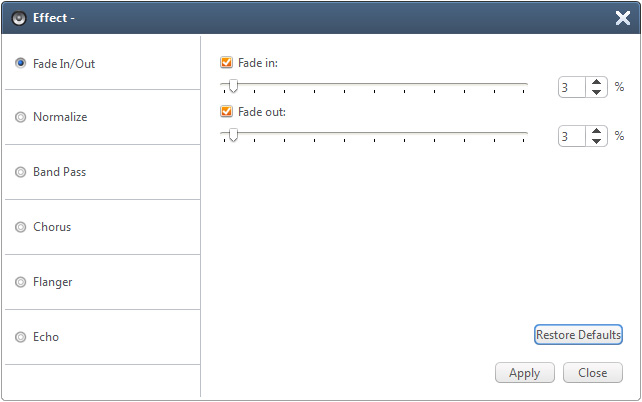Image resolution: width=642 pixels, height=402 pixels.
Task: Click the Fade in percentage input field
Action: click(572, 88)
